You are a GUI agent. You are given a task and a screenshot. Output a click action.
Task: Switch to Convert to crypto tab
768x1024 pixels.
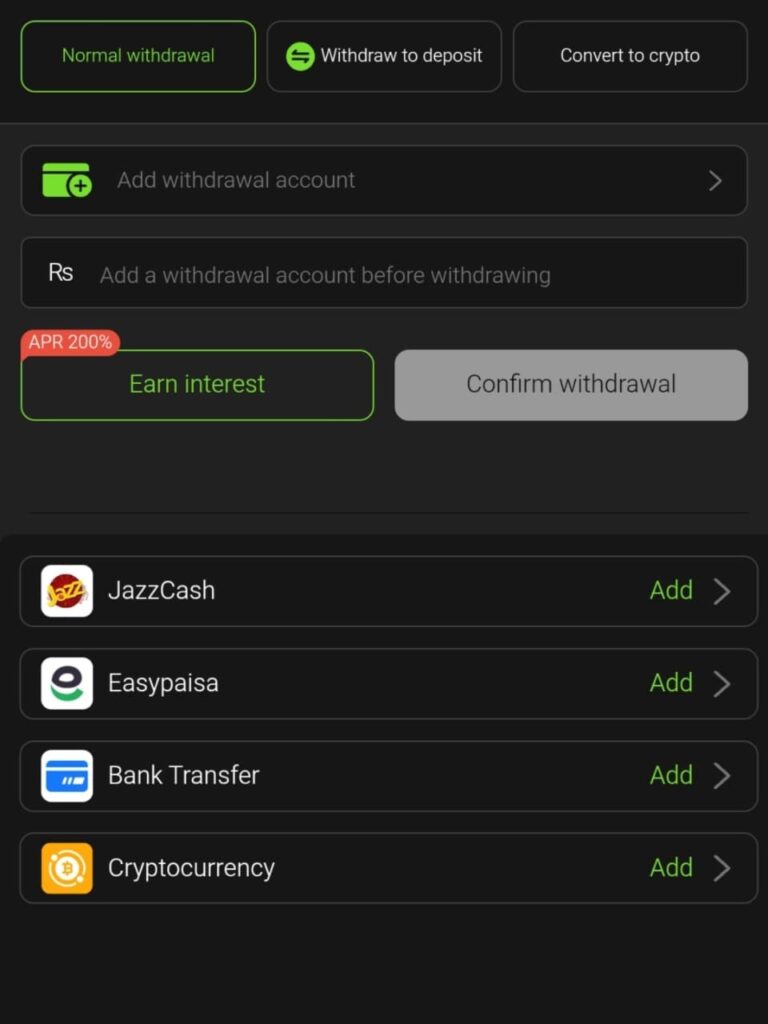pyautogui.click(x=630, y=56)
